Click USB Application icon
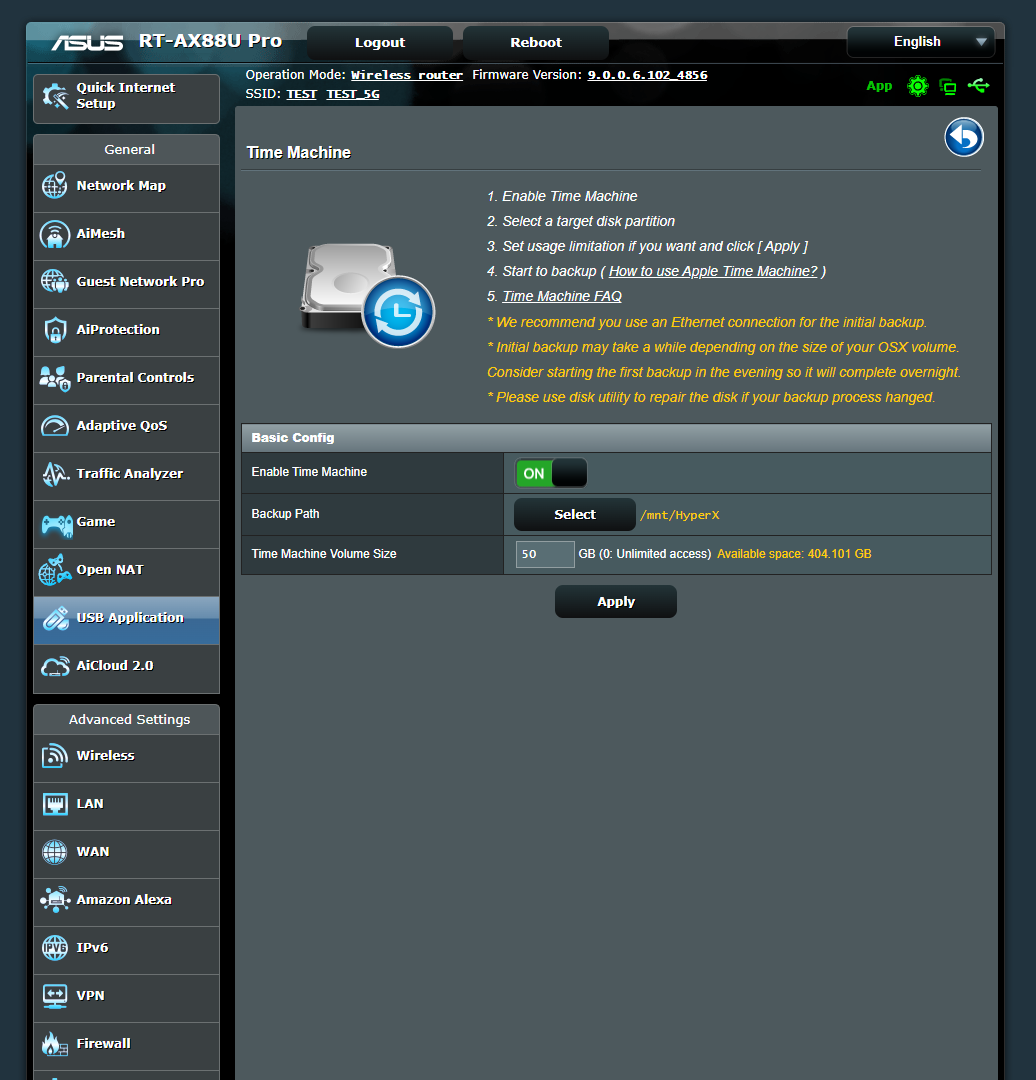 click(56, 619)
